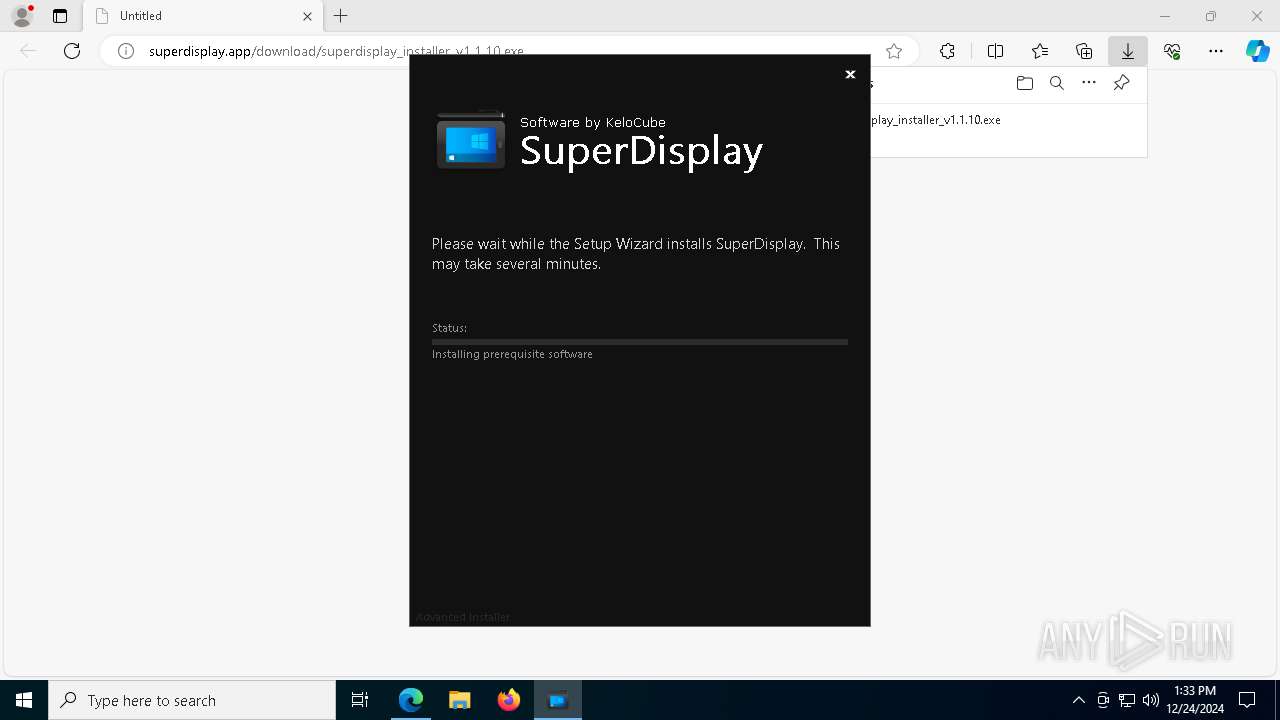Image resolution: width=1280 pixels, height=720 pixels.
Task: Open Task View on the taskbar
Action: point(360,700)
